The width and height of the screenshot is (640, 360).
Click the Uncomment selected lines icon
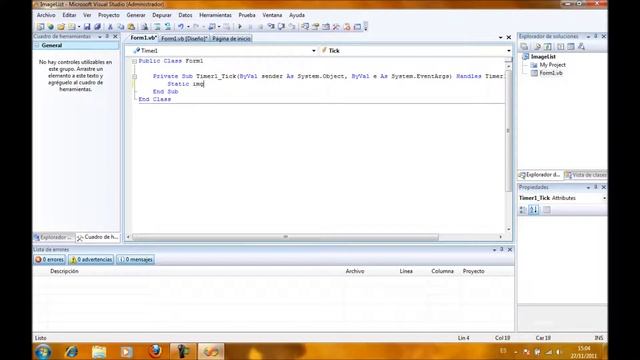(x=168, y=27)
